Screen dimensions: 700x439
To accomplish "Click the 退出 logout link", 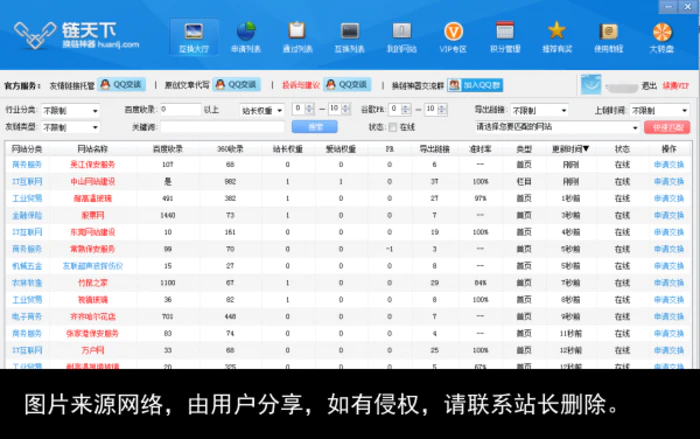I will click(x=649, y=86).
